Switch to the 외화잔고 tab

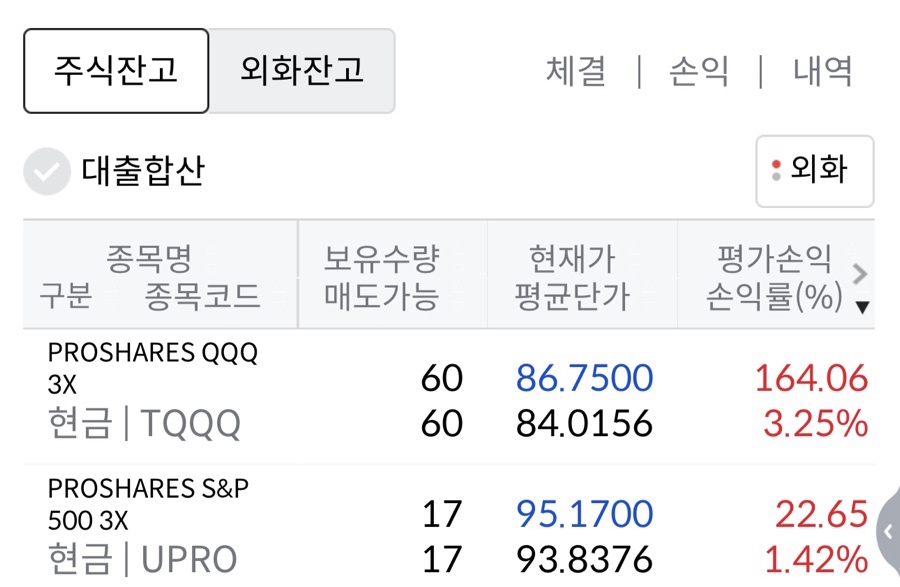[302, 71]
